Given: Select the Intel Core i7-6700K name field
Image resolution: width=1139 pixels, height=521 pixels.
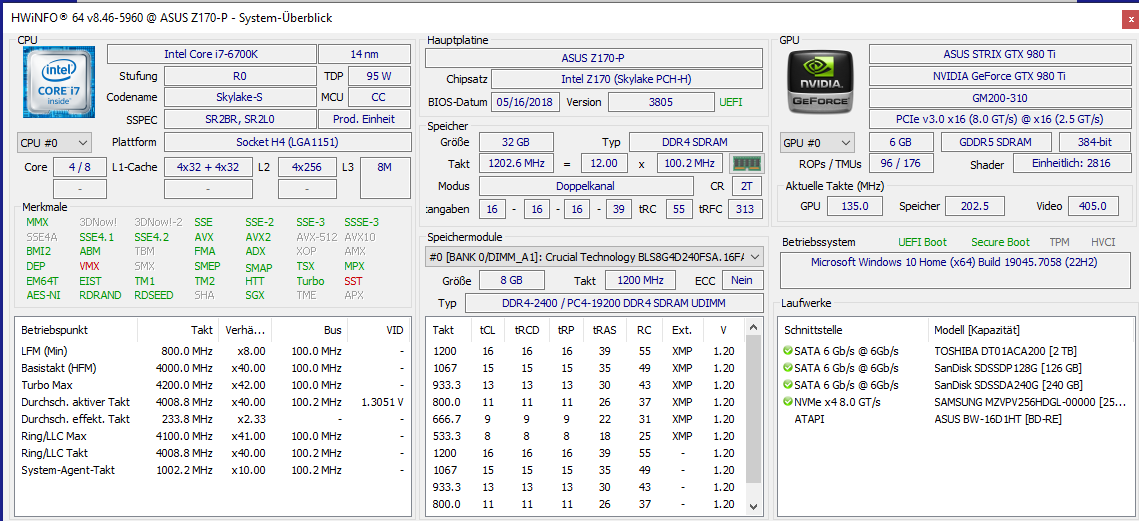Looking at the screenshot, I should click(x=211, y=54).
